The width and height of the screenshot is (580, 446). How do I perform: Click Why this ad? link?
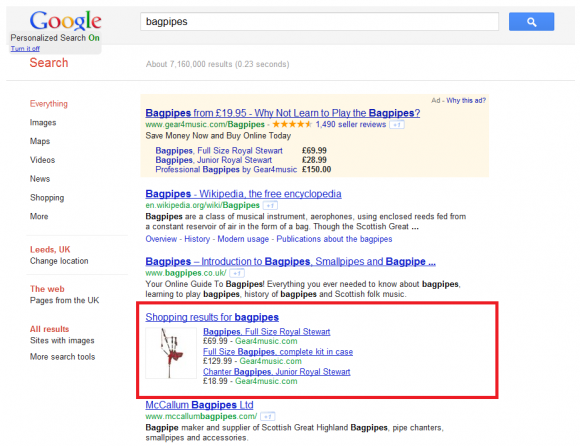(466, 101)
